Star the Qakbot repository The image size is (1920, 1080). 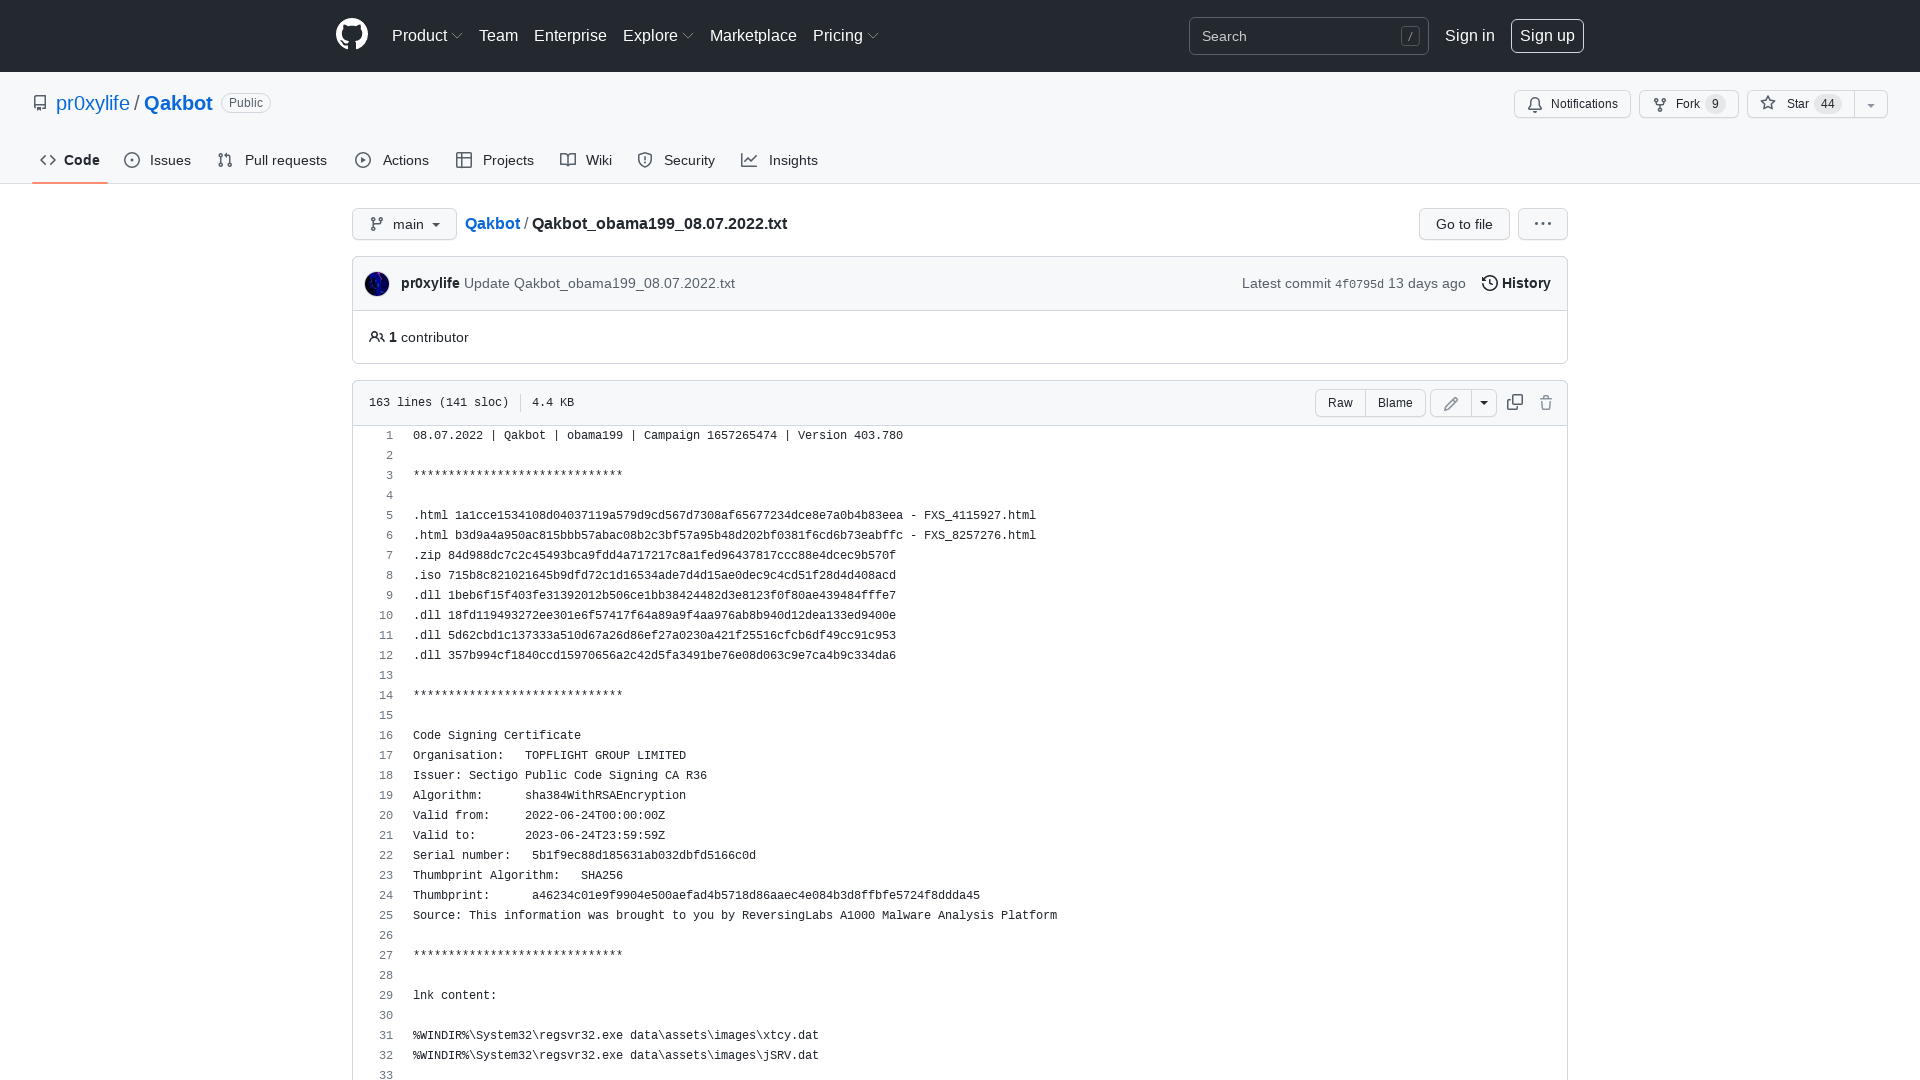[x=1796, y=104]
